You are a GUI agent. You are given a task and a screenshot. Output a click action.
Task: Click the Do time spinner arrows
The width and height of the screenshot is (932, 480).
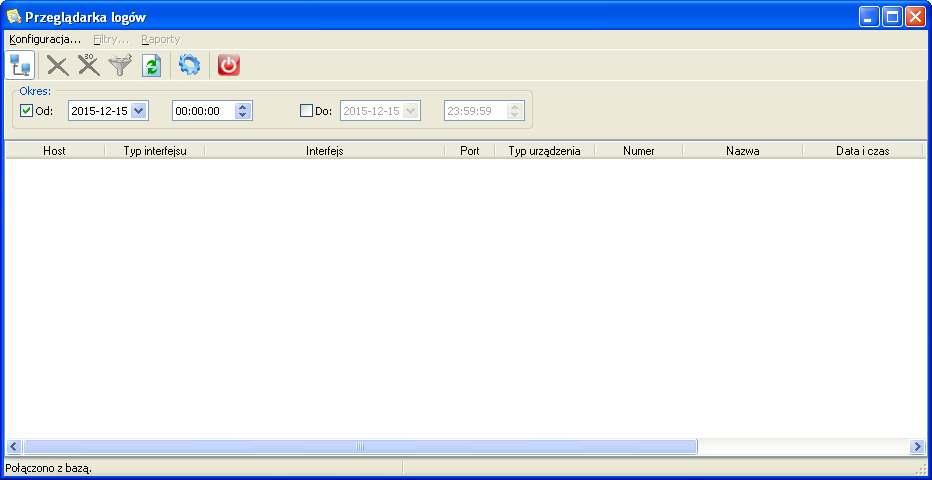click(x=515, y=110)
